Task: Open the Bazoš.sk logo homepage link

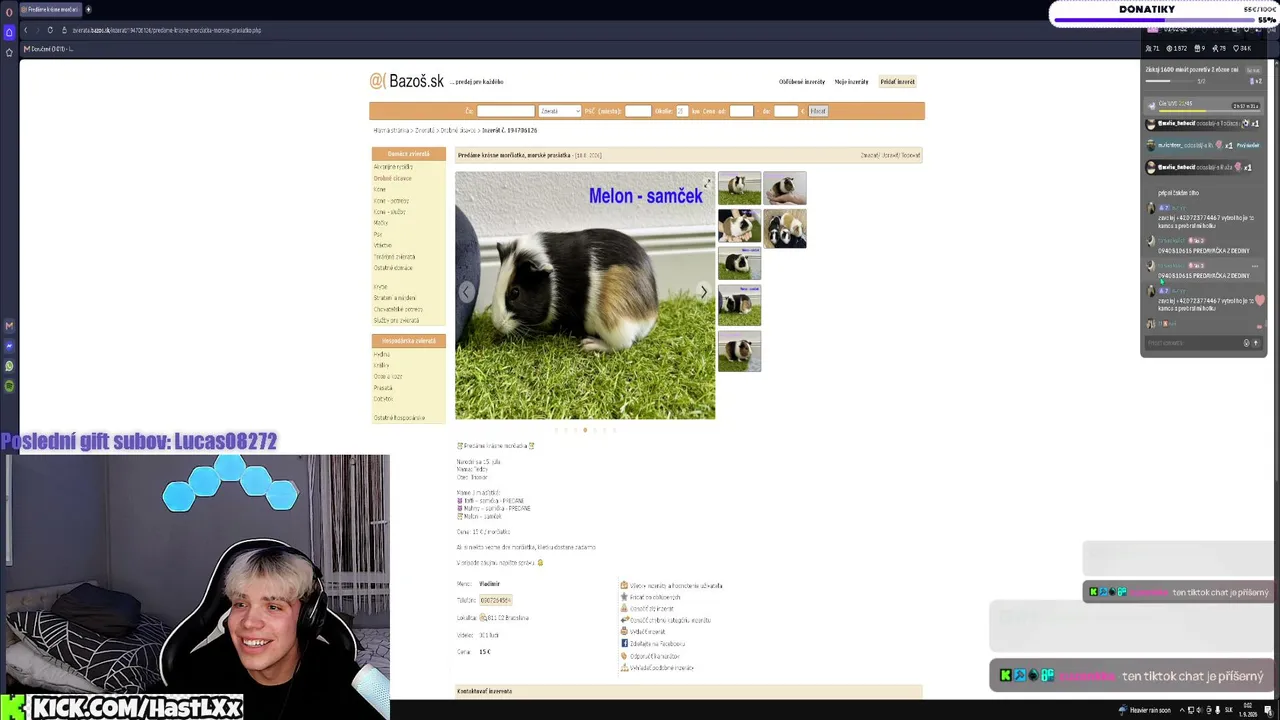Action: coord(406,81)
